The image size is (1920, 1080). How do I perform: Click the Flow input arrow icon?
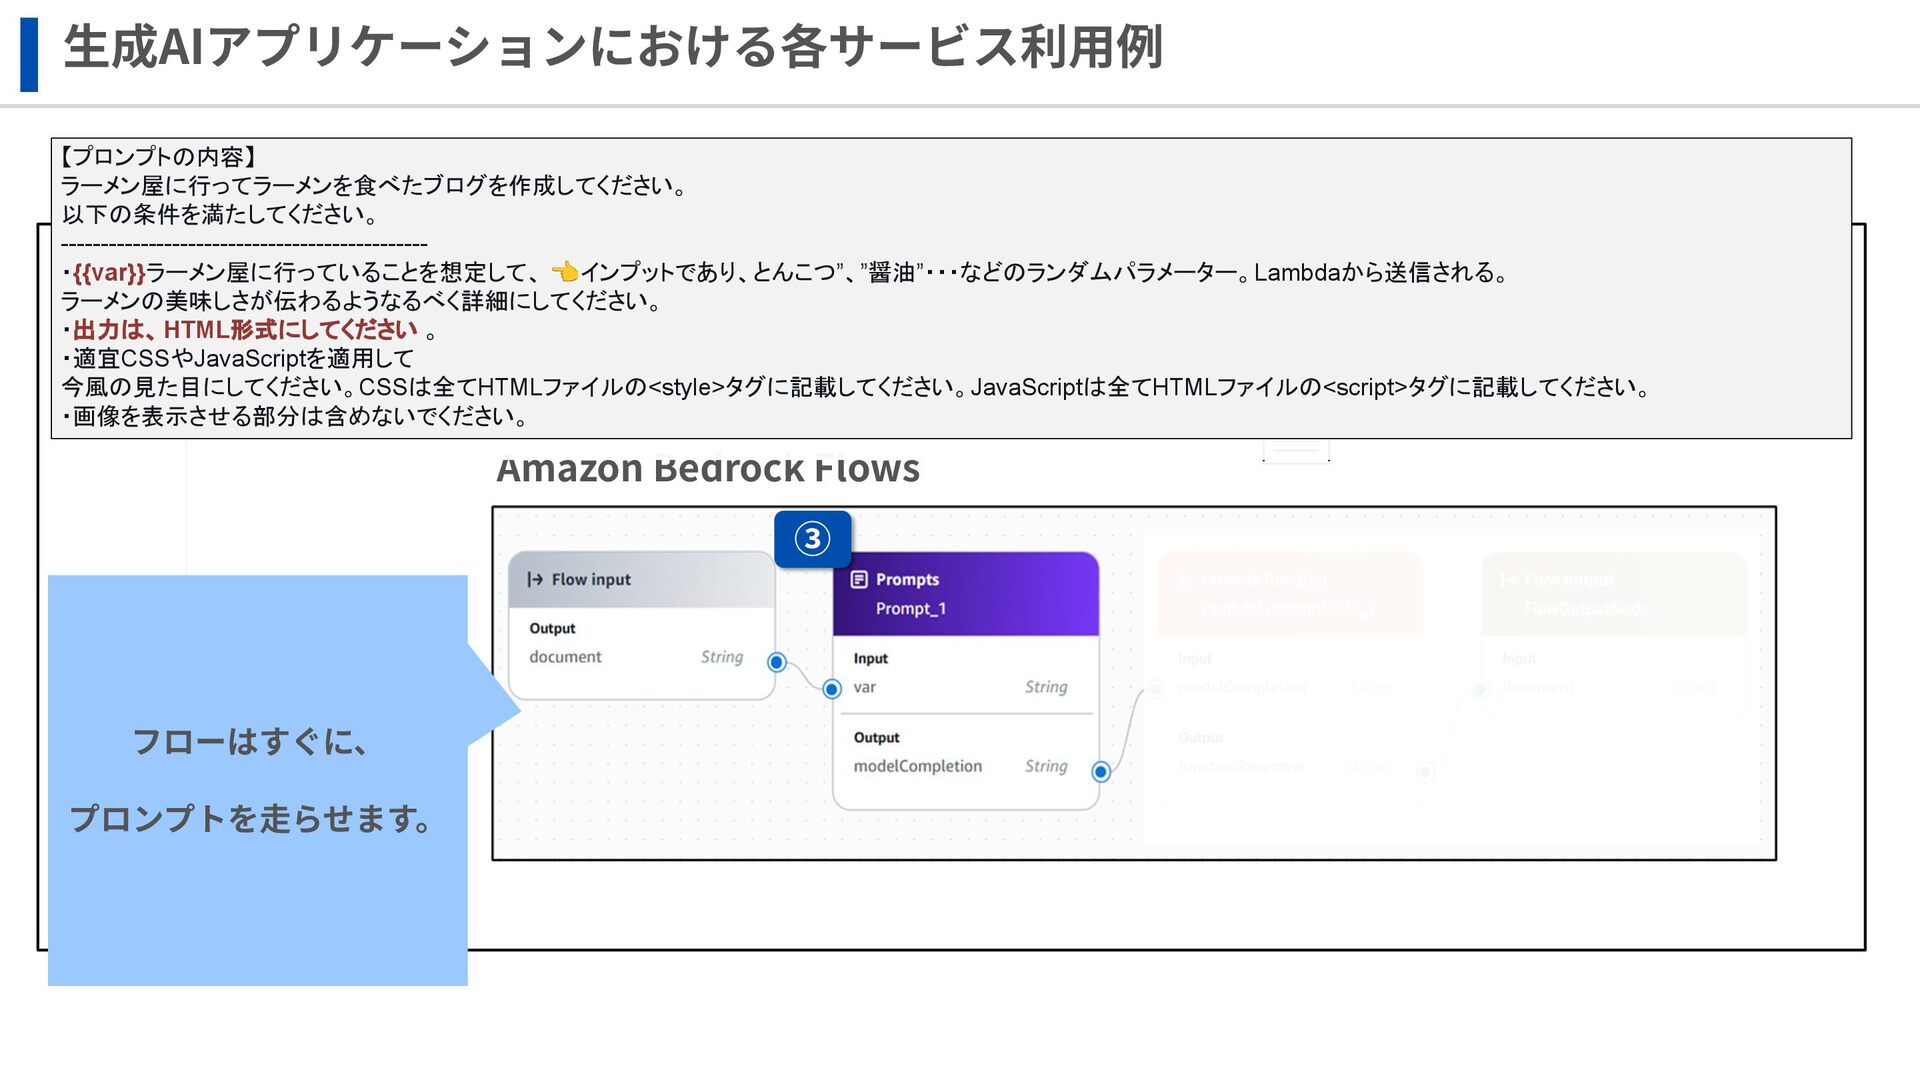[x=535, y=579]
